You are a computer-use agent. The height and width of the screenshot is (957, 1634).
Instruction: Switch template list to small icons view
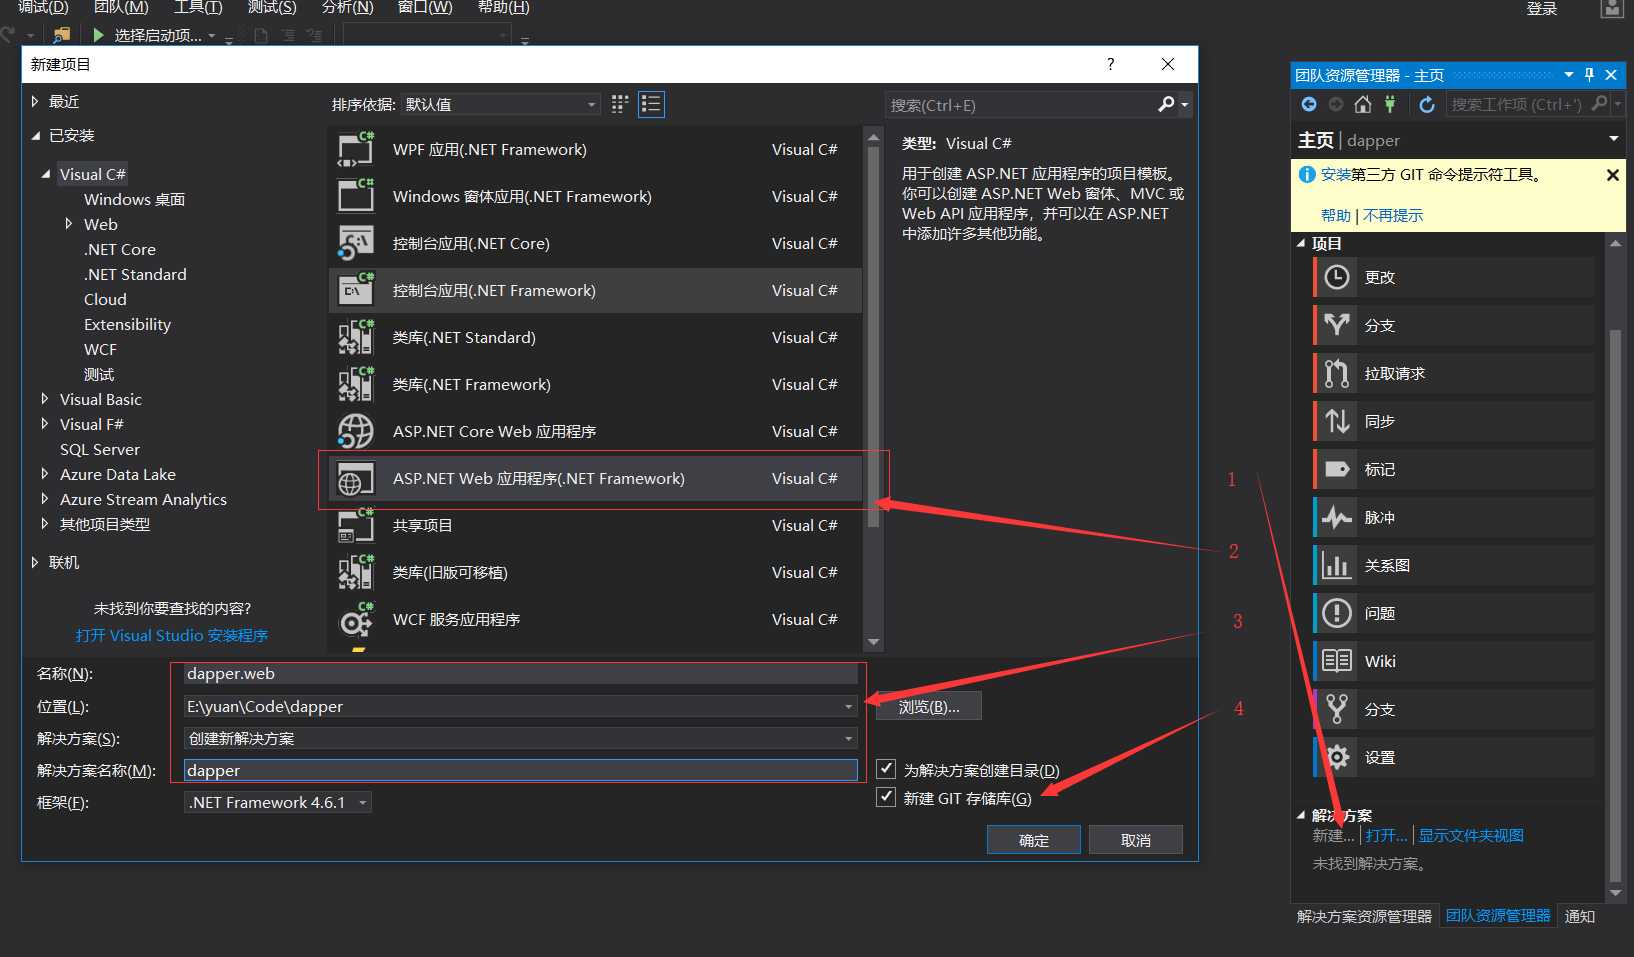(620, 104)
